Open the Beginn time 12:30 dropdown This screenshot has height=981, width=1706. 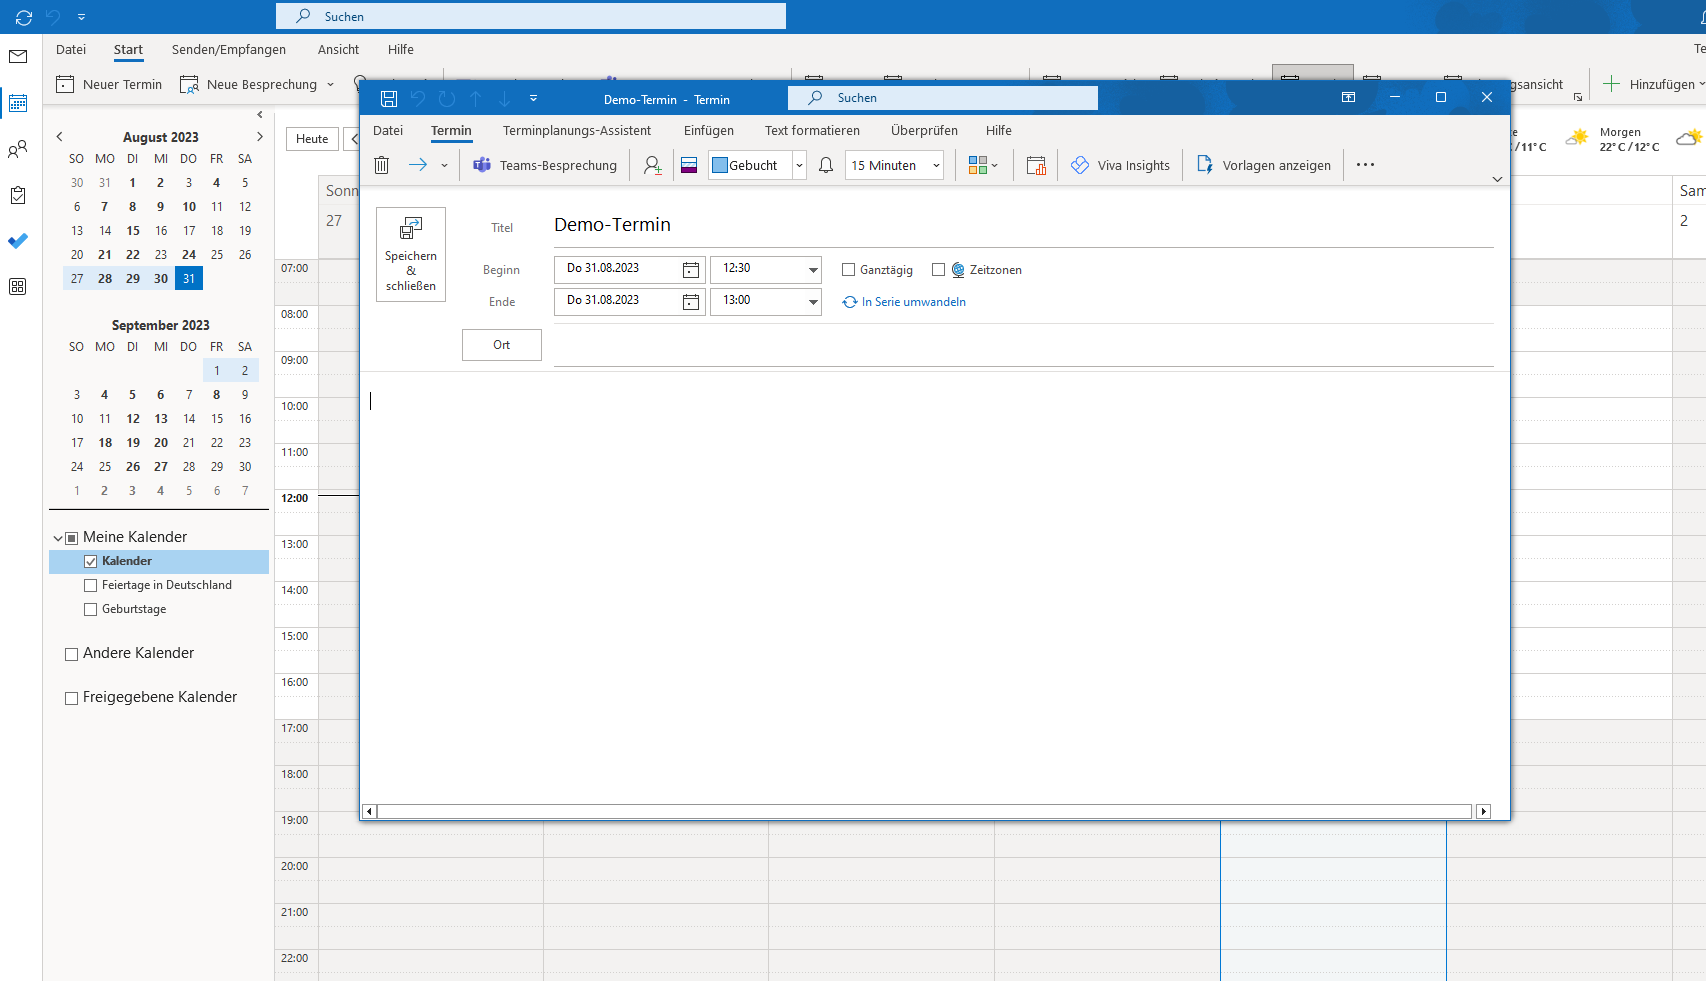813,270
